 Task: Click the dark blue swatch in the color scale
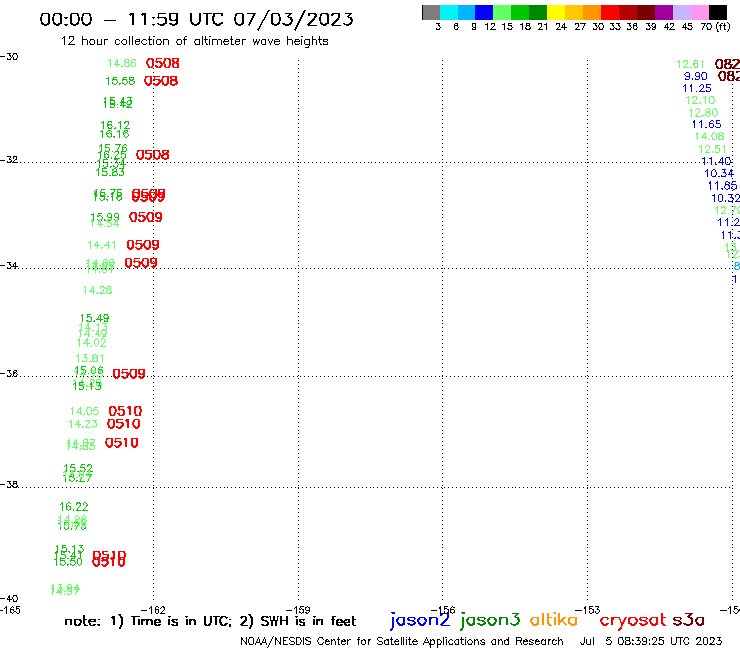coord(484,12)
